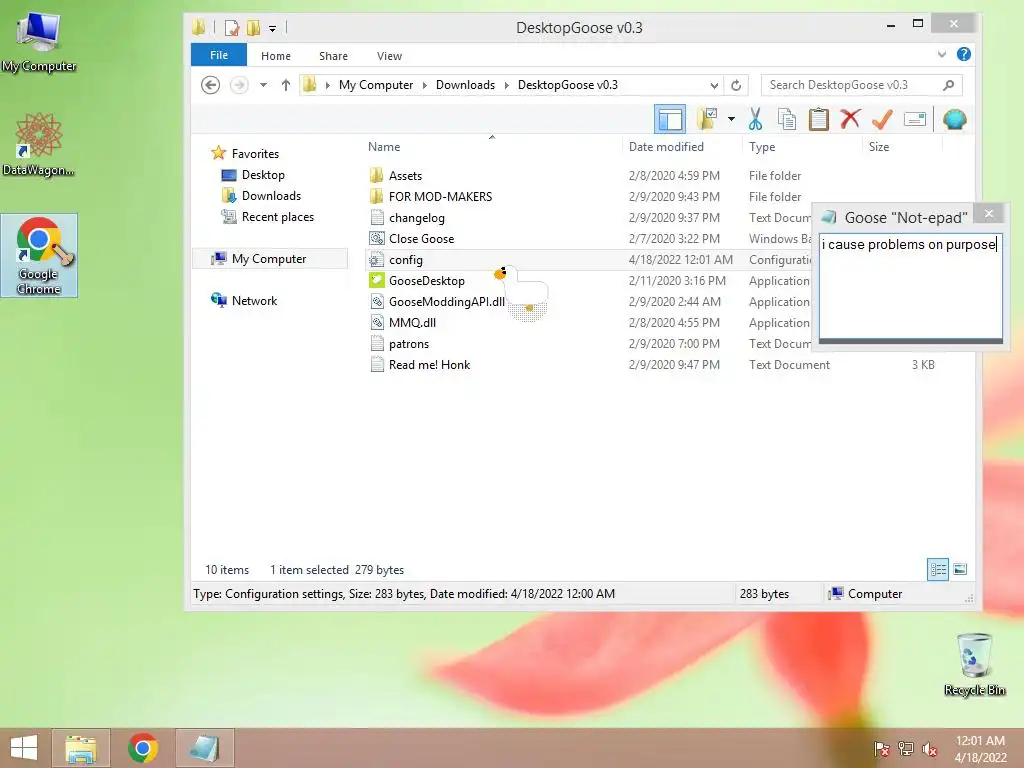Screen dimensions: 1024x768
Task: Open Explorer help via question mark icon
Action: [x=963, y=54]
